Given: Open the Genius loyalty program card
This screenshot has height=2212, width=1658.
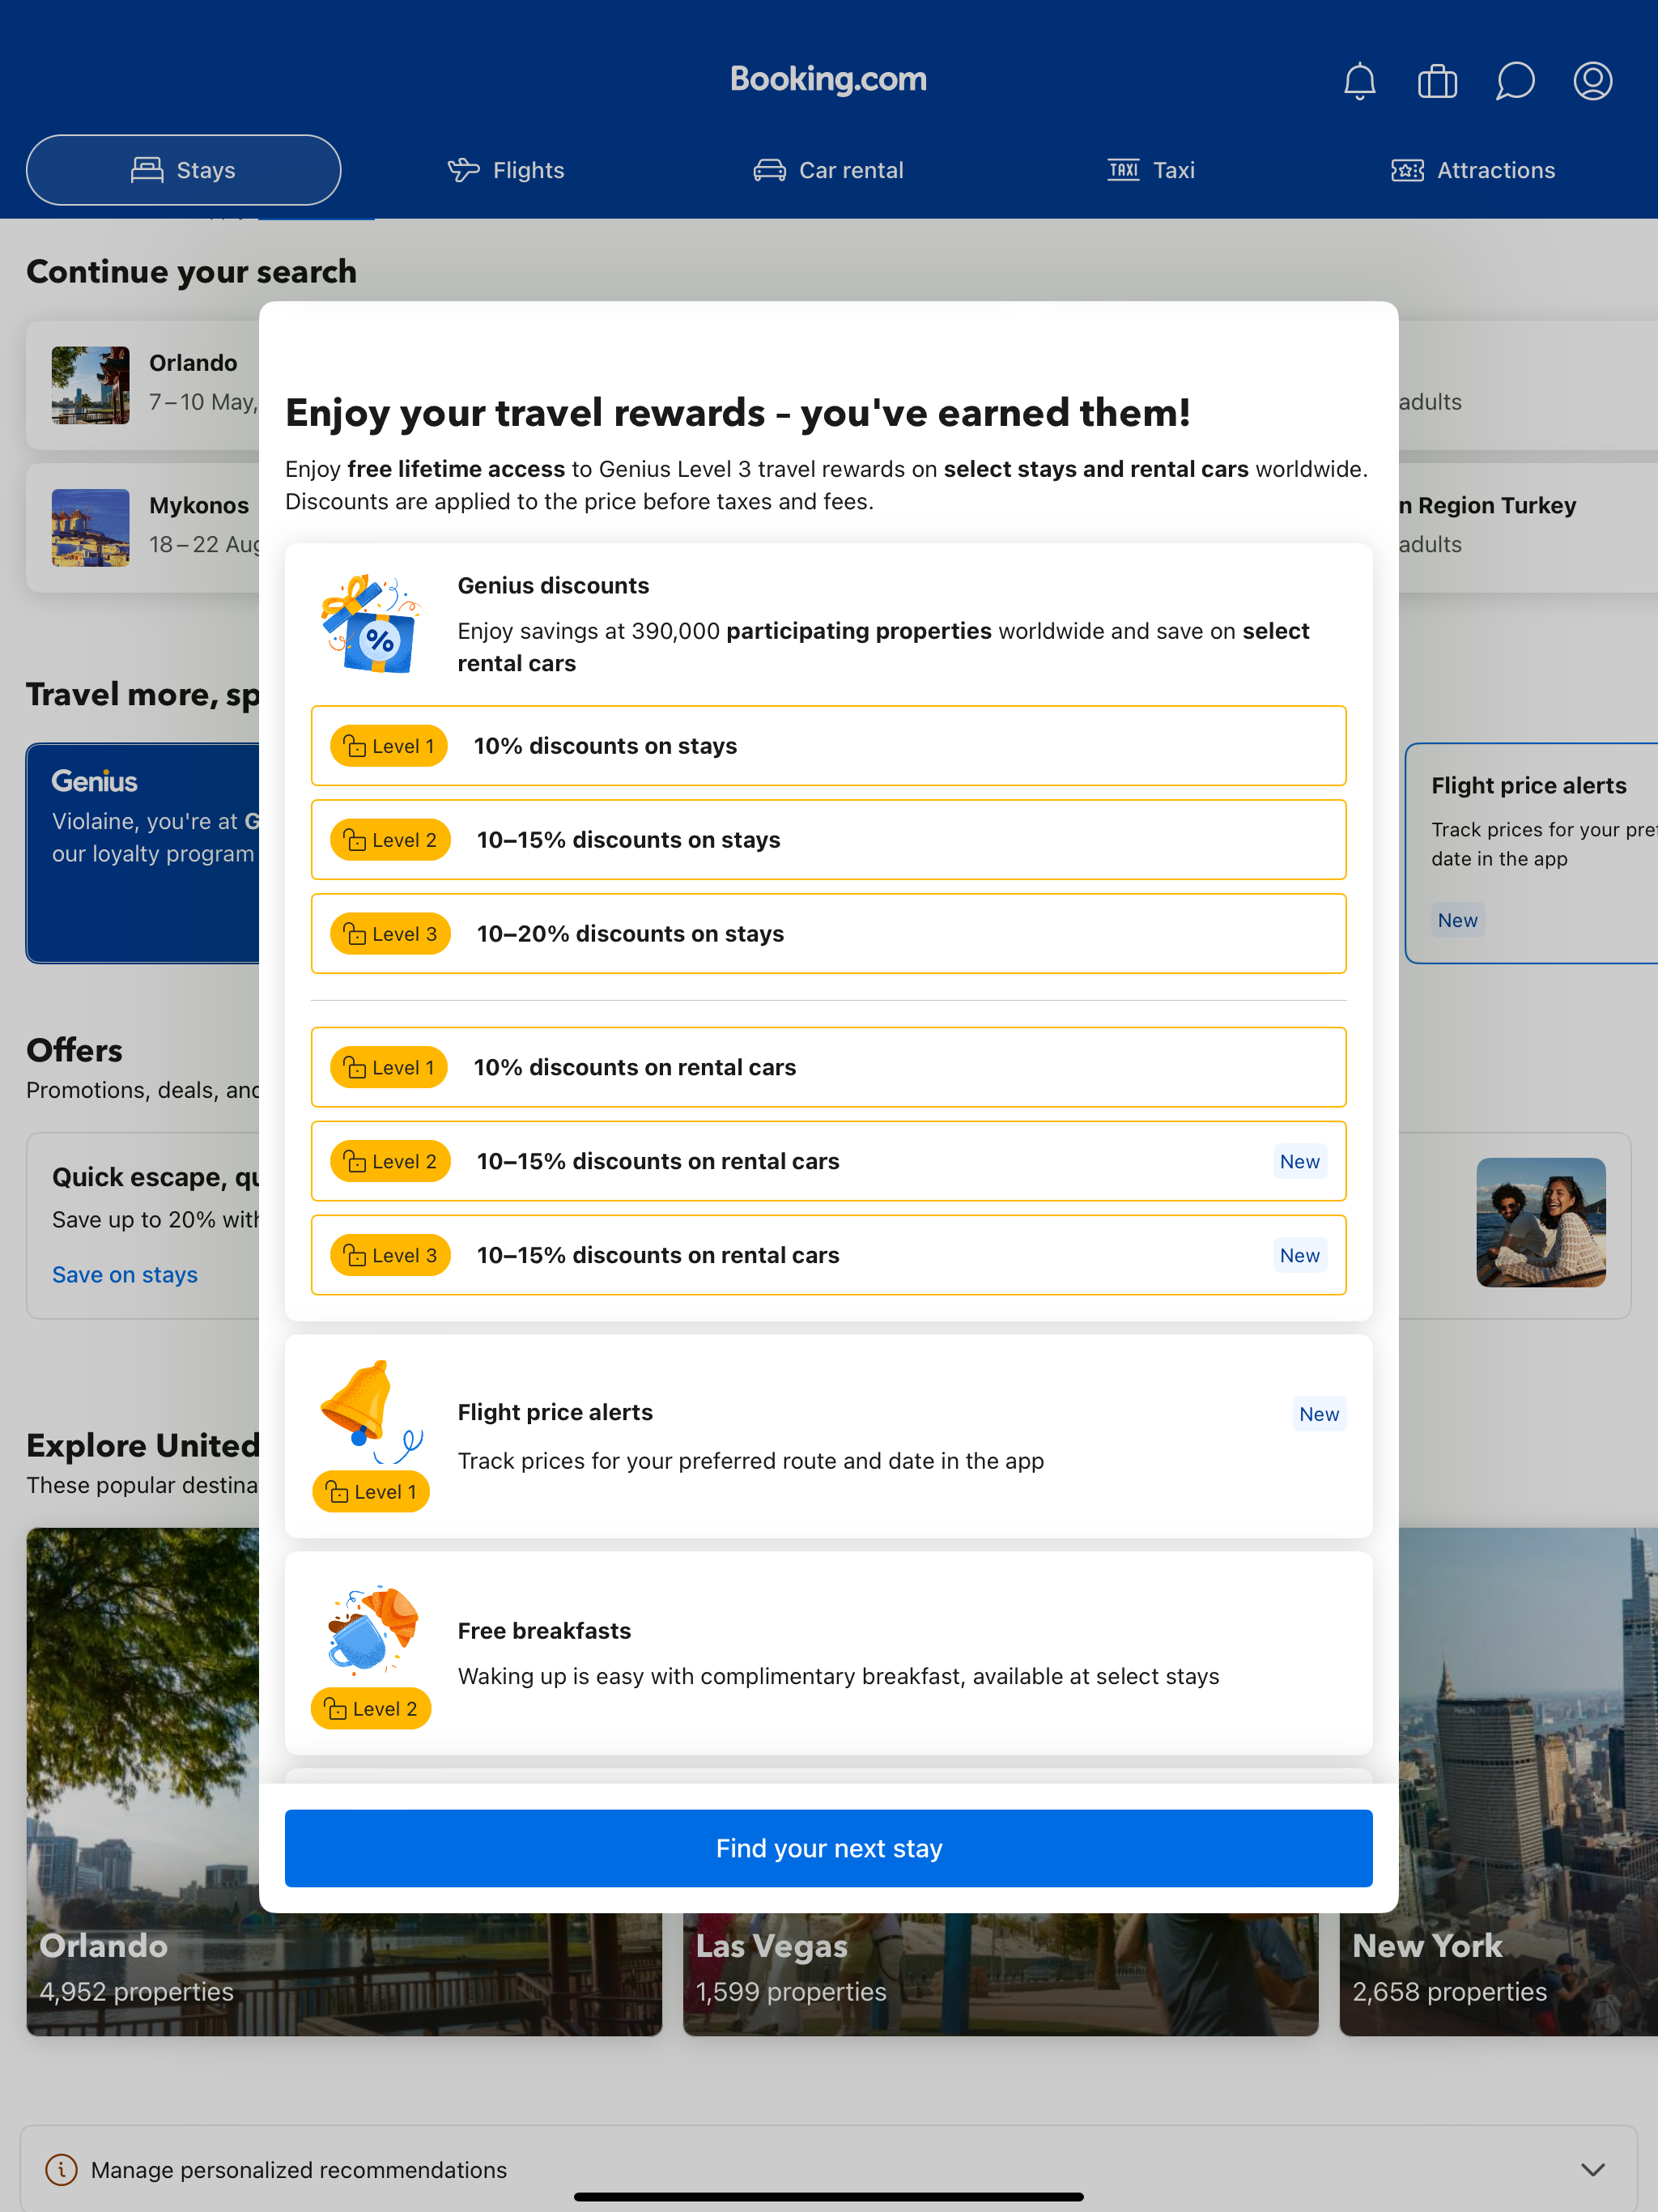Looking at the screenshot, I should tap(143, 853).
